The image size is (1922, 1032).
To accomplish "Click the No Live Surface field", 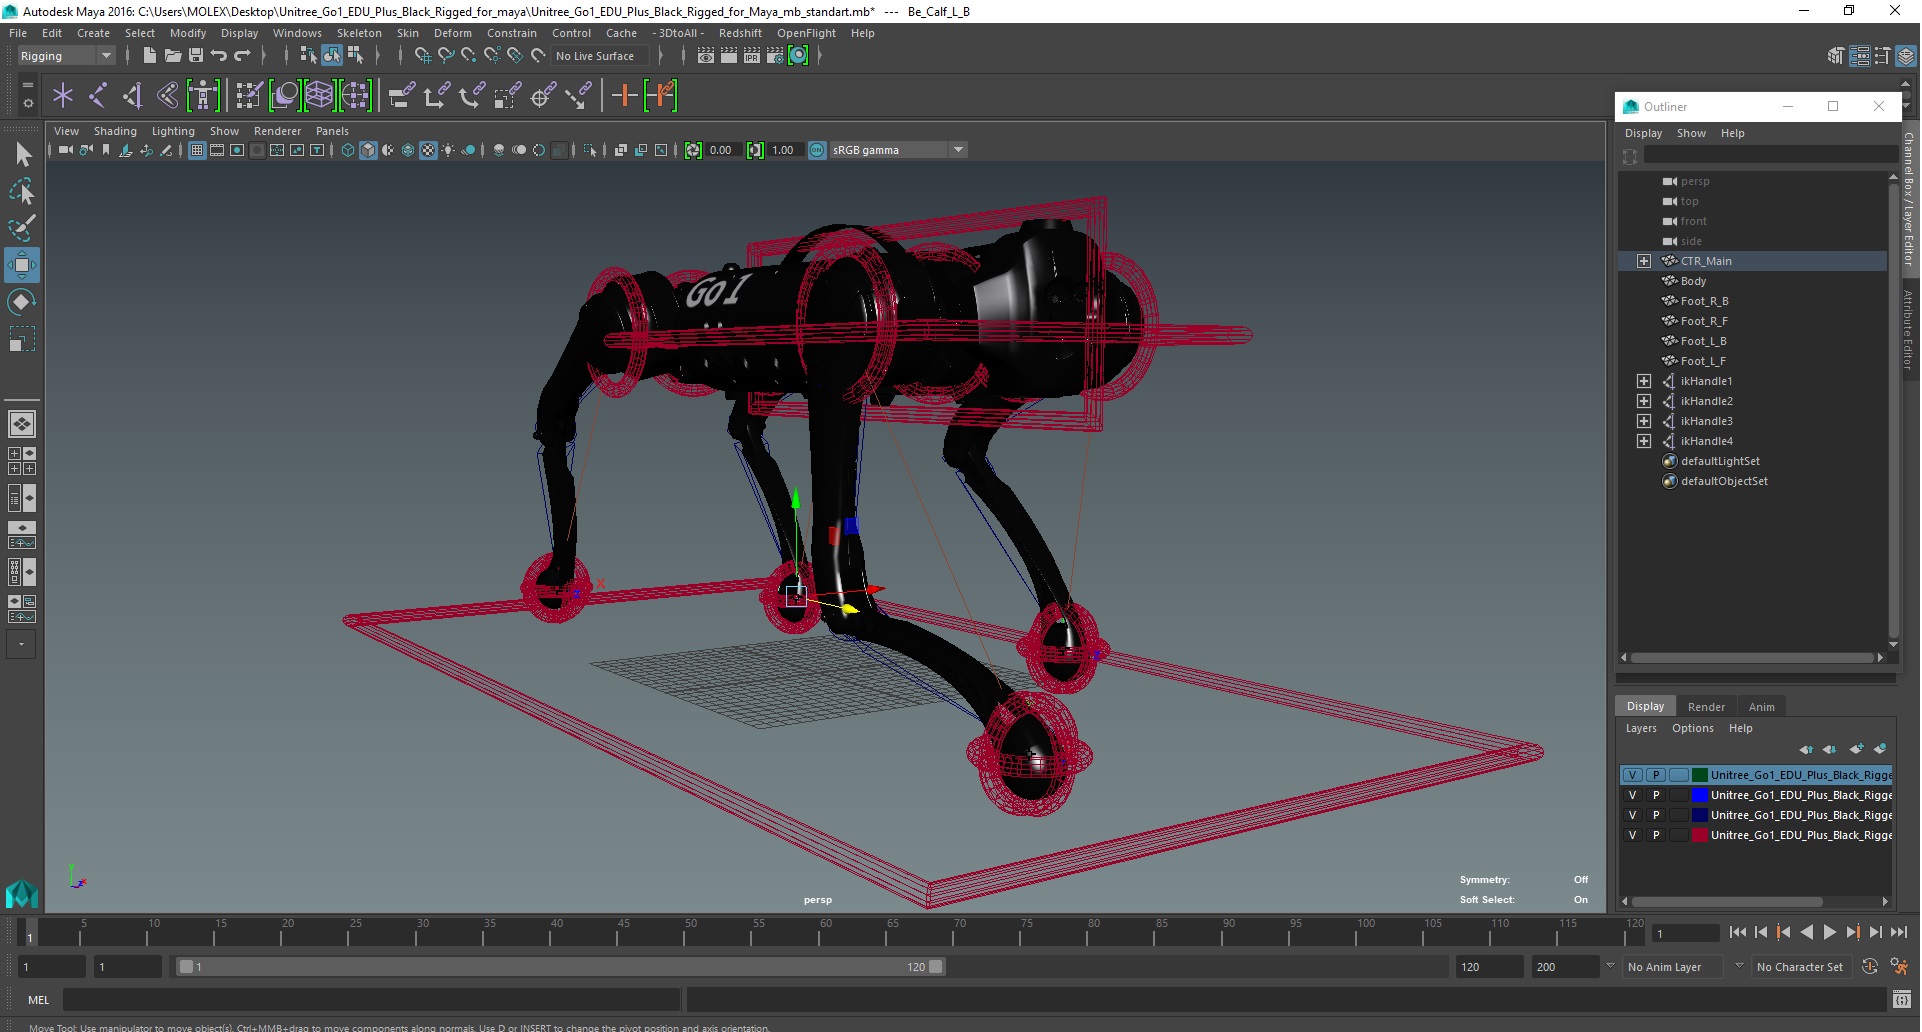I will tap(602, 56).
